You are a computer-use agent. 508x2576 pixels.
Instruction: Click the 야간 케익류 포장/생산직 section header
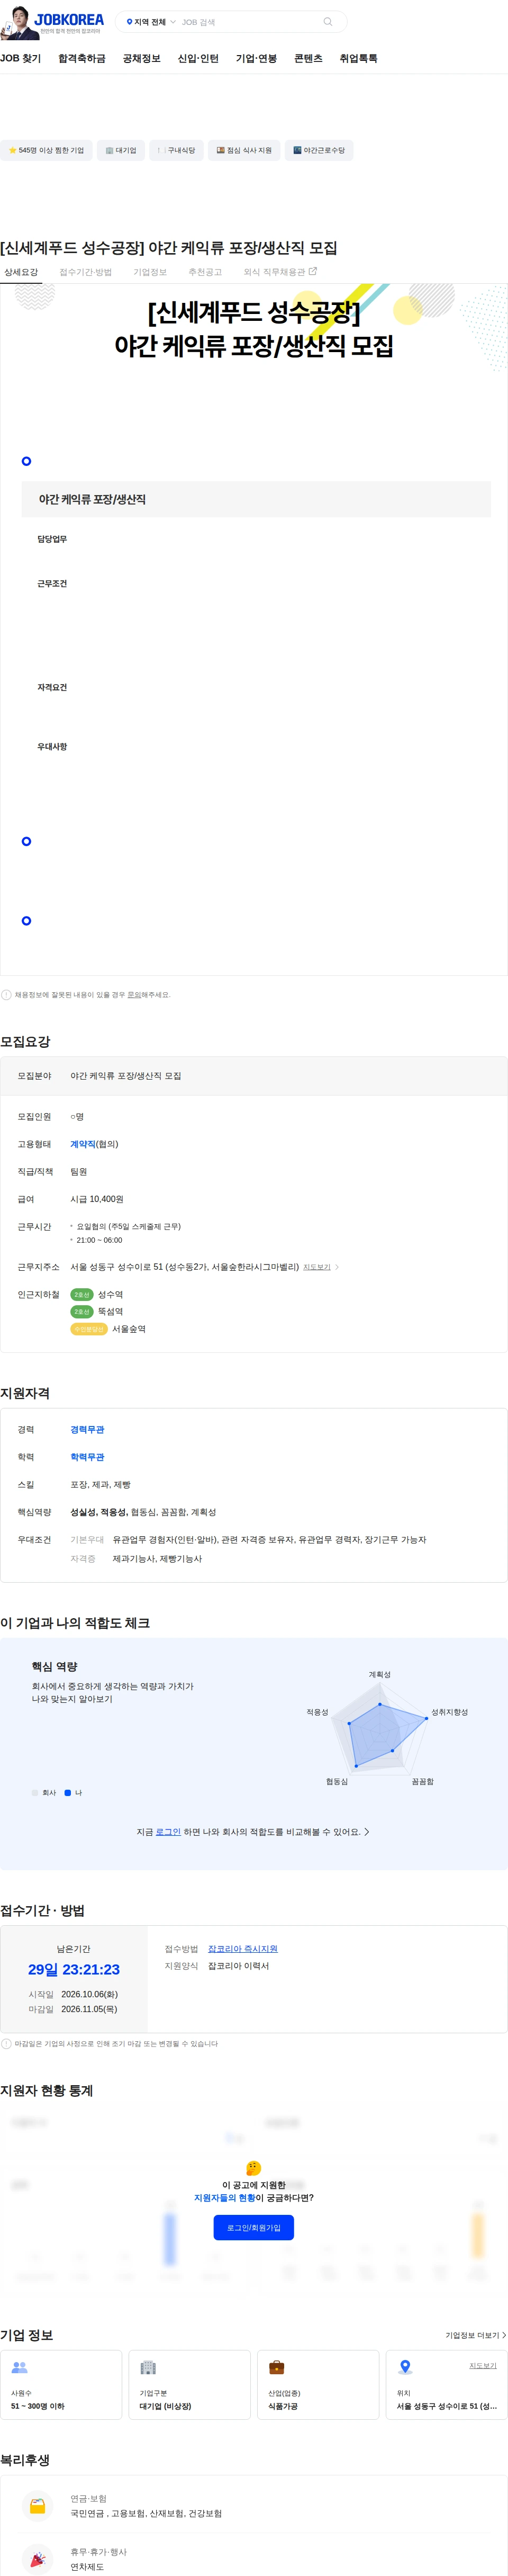pos(256,499)
